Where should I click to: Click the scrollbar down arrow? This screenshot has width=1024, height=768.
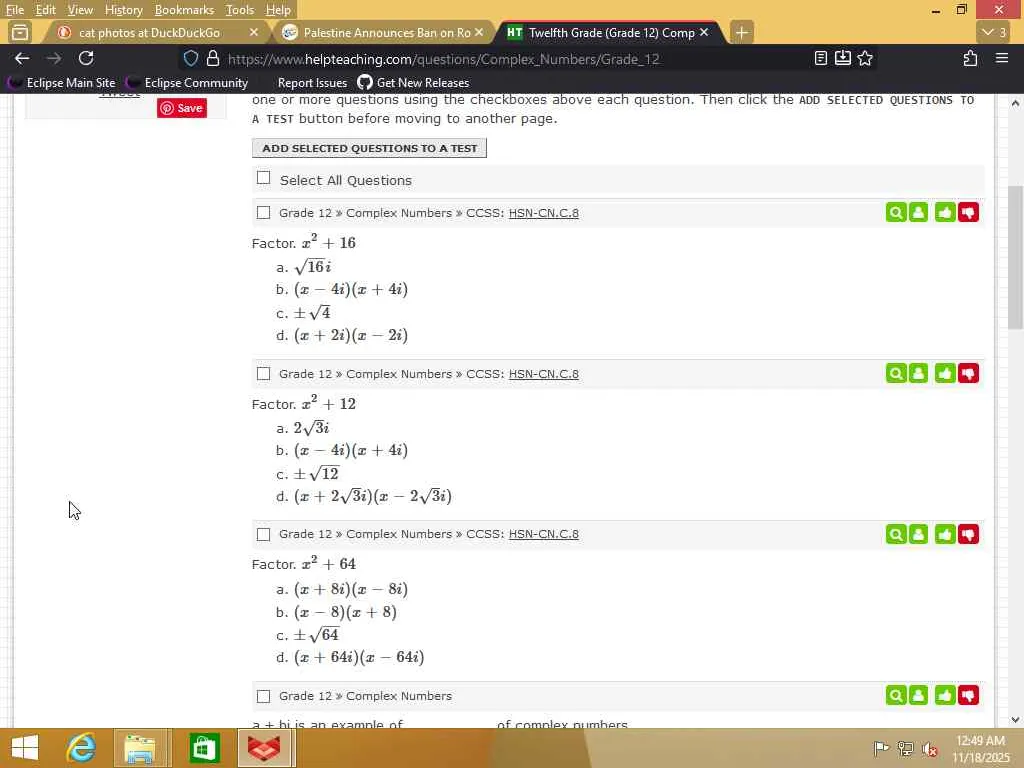[x=1016, y=720]
